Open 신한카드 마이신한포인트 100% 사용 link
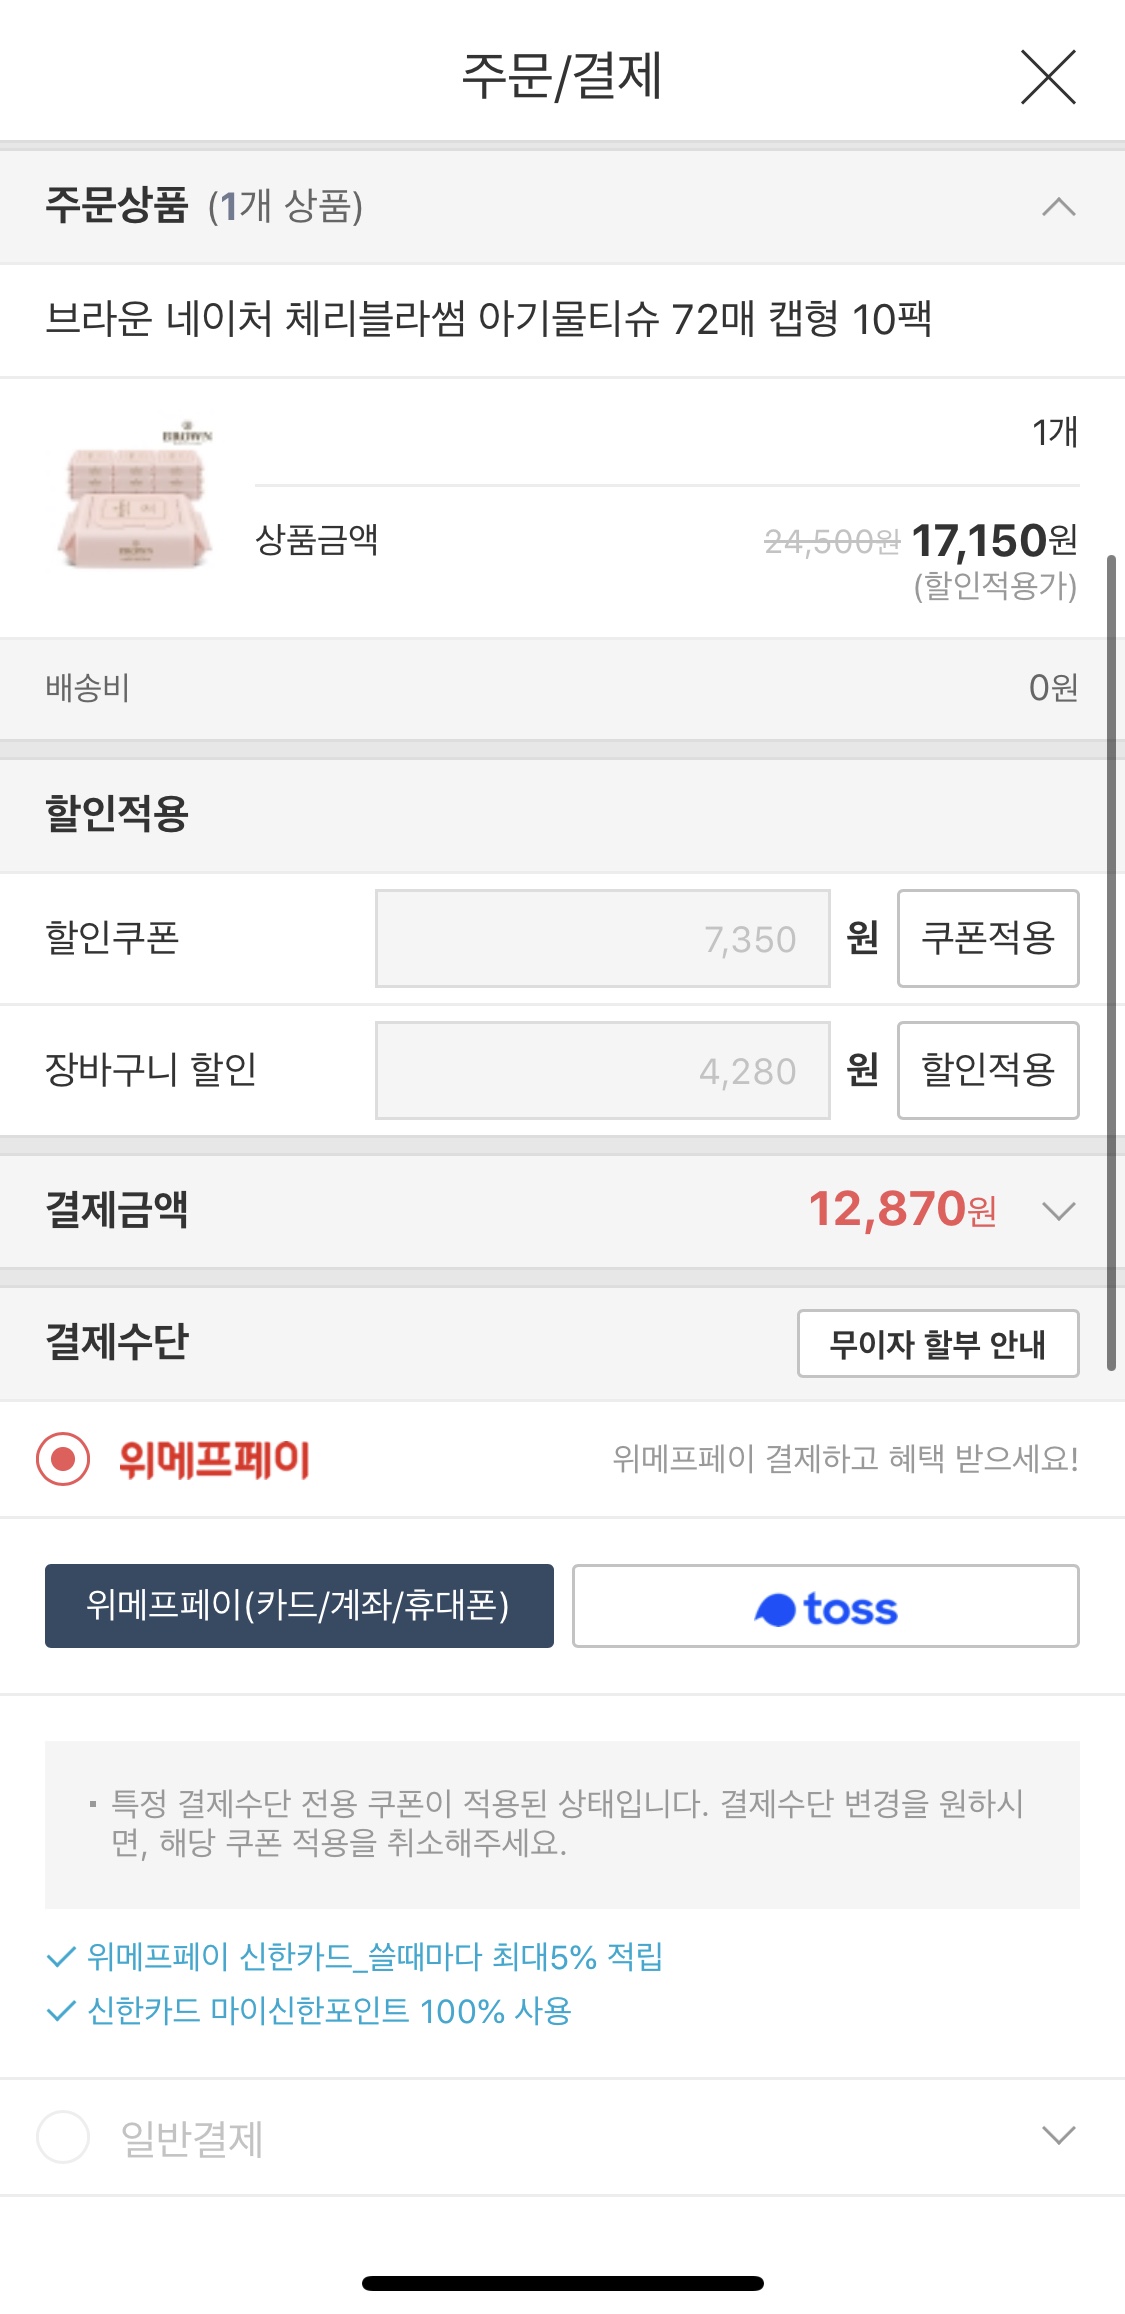 (x=329, y=2010)
